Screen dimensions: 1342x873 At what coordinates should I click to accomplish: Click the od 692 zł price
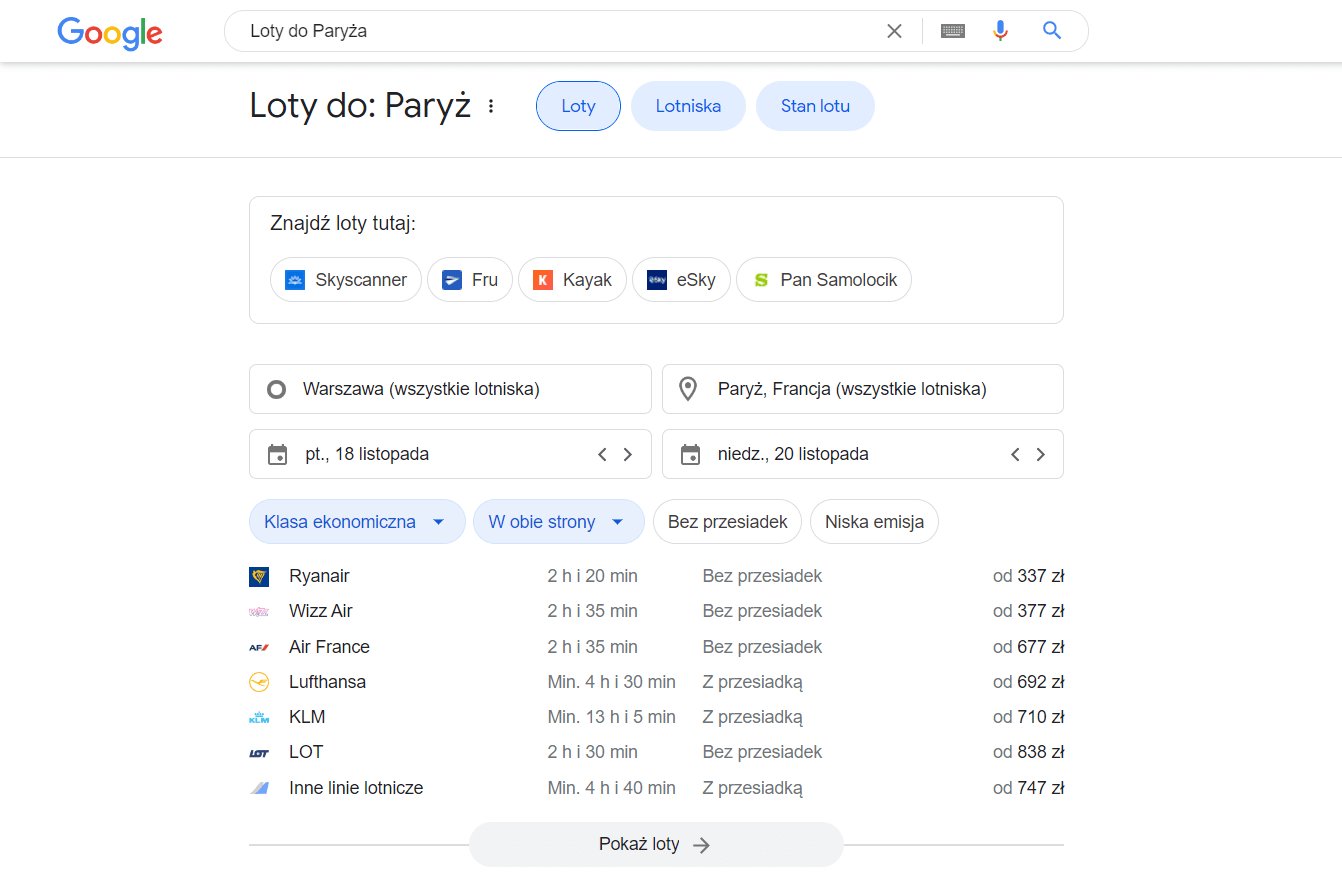coord(1028,682)
